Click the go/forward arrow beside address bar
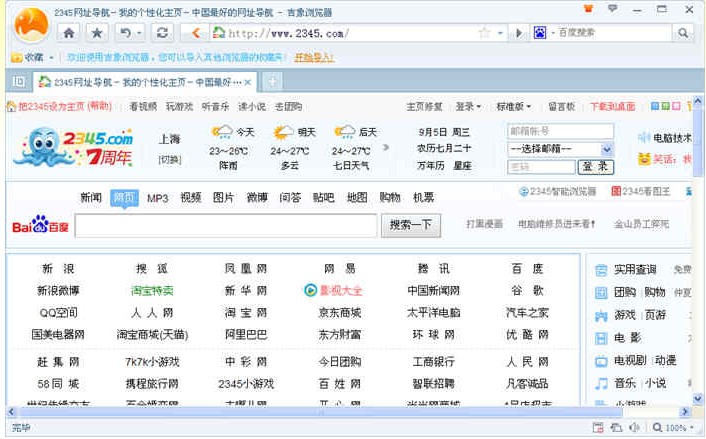Image resolution: width=706 pixels, height=439 pixels. [x=519, y=33]
